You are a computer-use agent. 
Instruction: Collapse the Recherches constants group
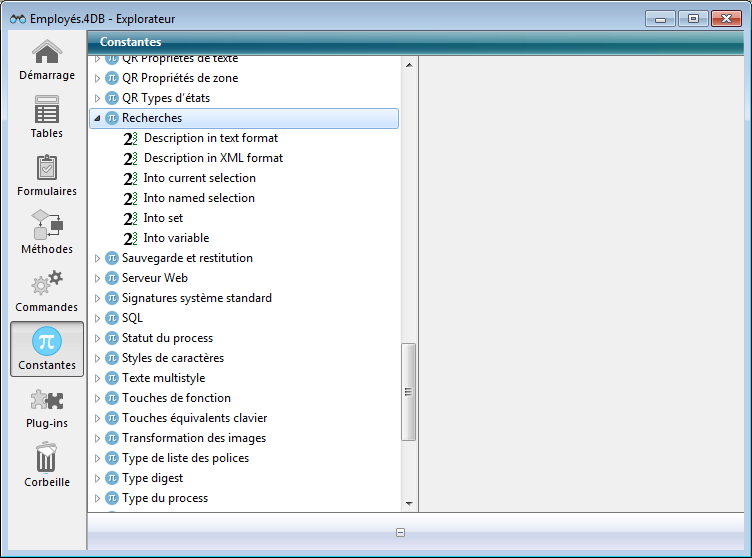[x=97, y=118]
